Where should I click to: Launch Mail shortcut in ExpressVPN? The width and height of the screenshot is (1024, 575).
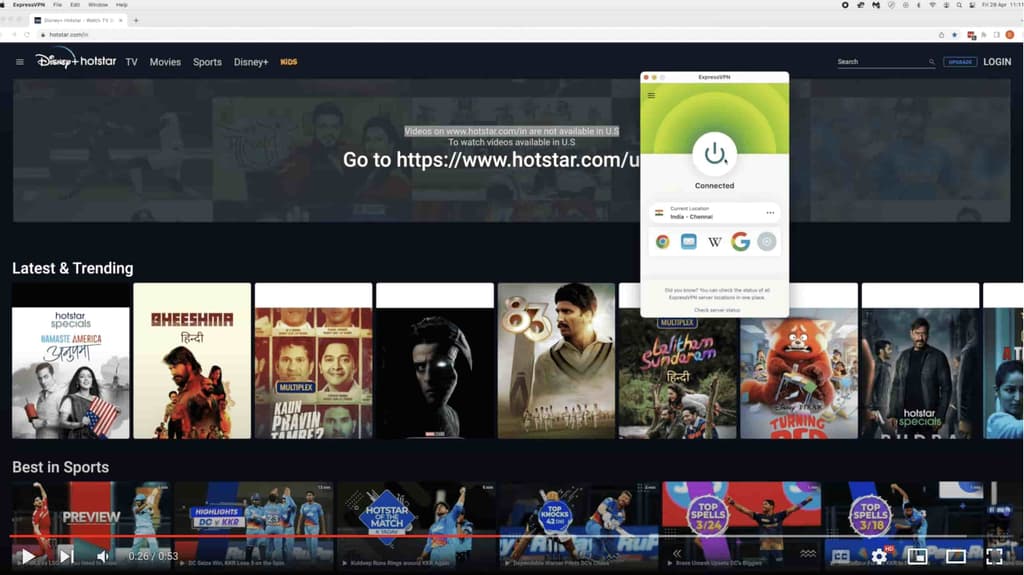(688, 242)
